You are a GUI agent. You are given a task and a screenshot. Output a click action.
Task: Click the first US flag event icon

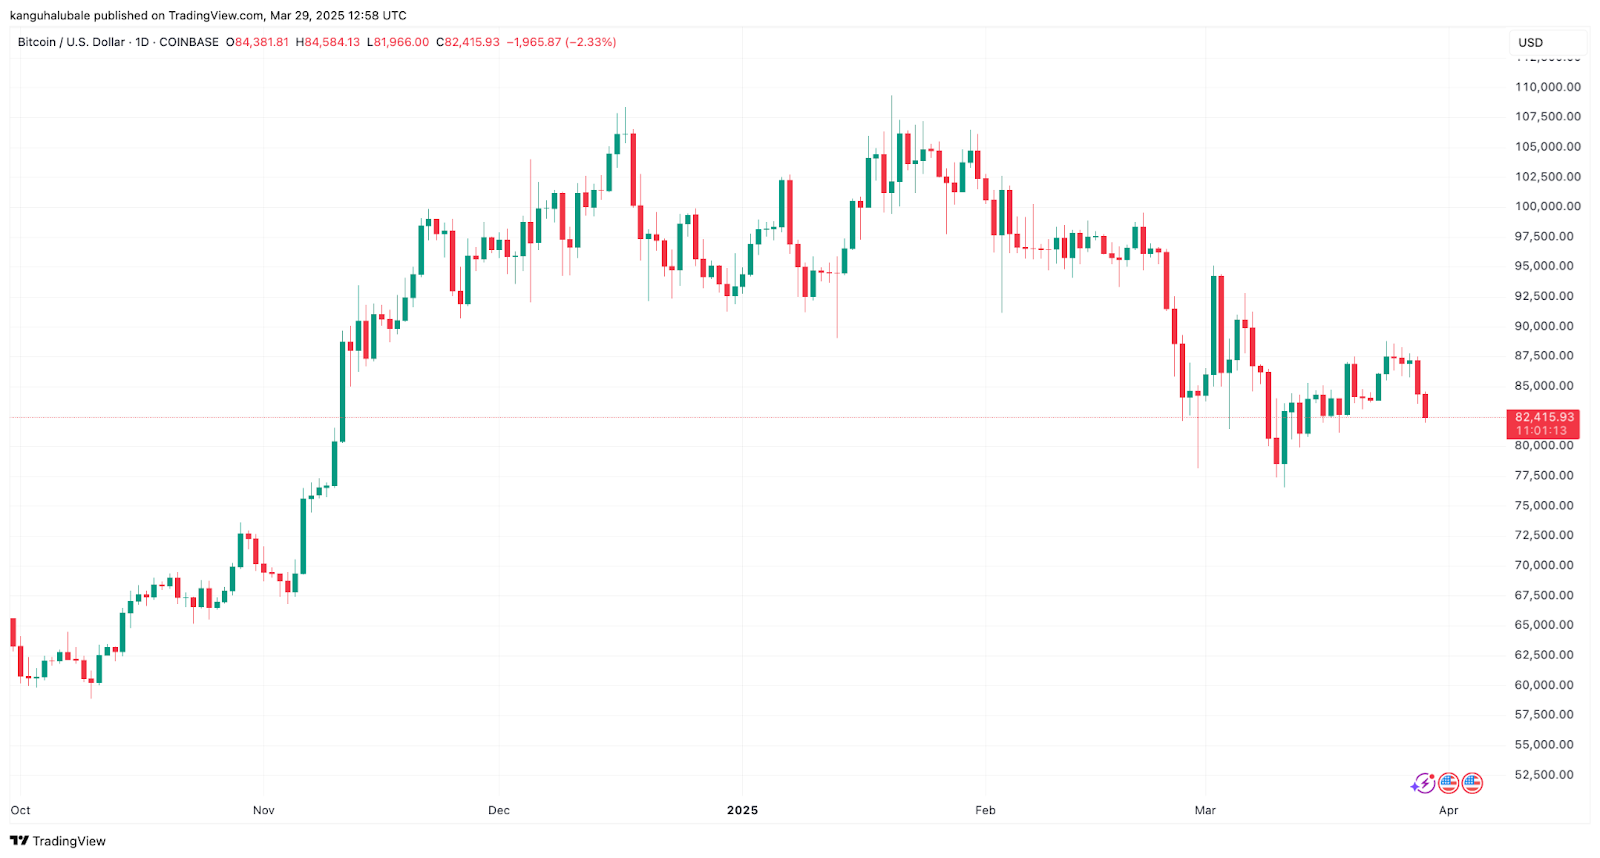pos(1448,783)
